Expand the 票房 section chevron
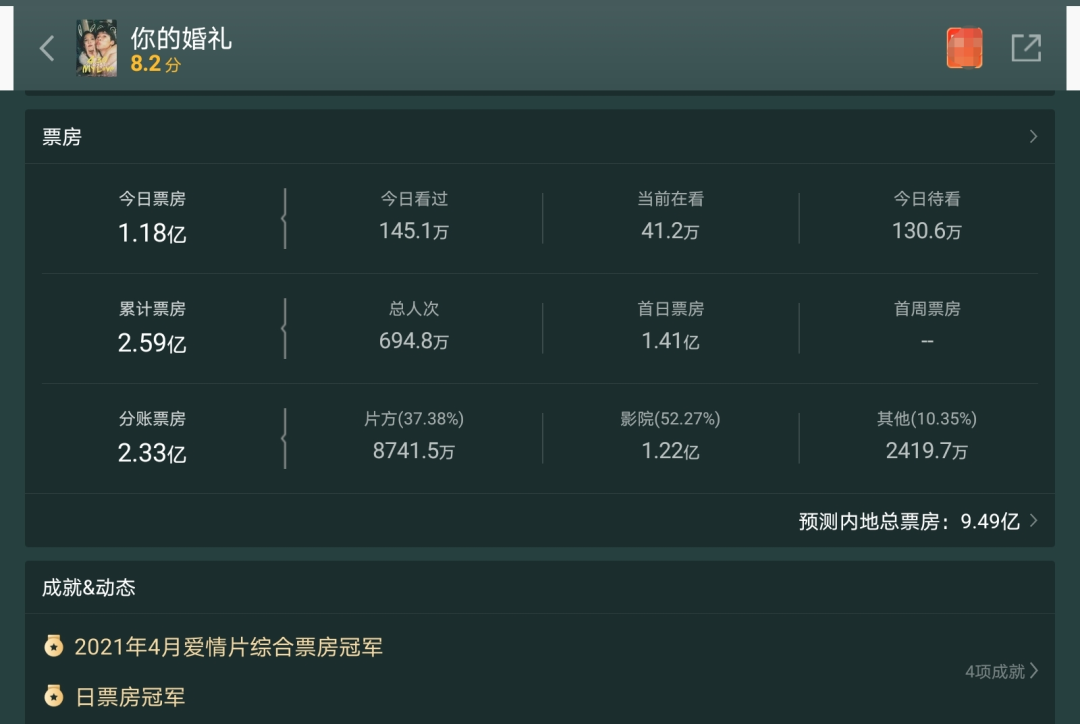The width and height of the screenshot is (1080, 724). tap(1033, 136)
